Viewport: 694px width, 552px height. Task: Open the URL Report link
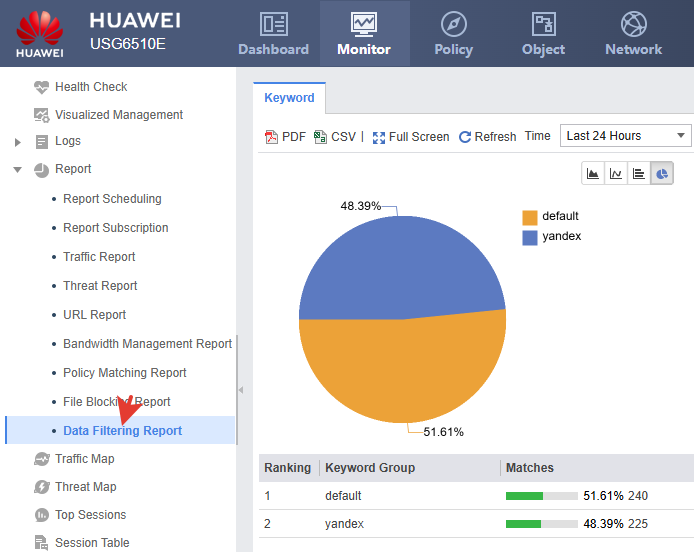pos(94,315)
